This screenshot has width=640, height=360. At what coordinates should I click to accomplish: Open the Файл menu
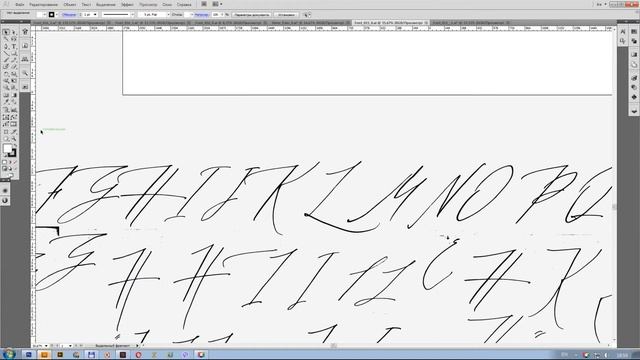(20, 4)
